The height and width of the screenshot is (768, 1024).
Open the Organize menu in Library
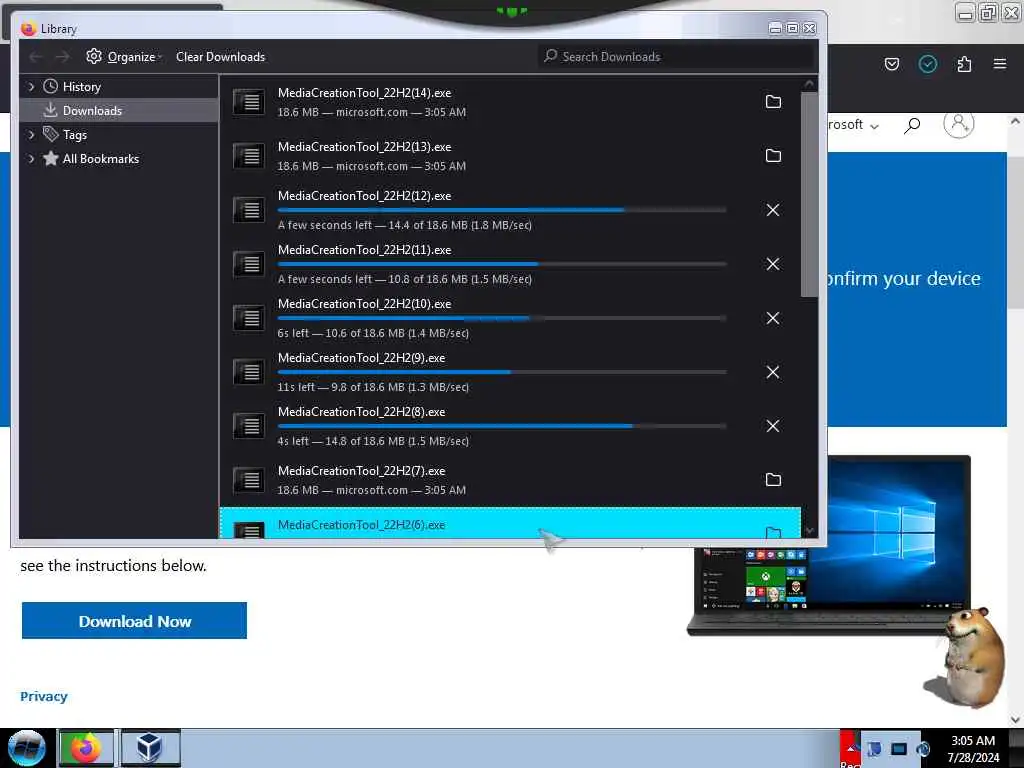[x=123, y=57]
